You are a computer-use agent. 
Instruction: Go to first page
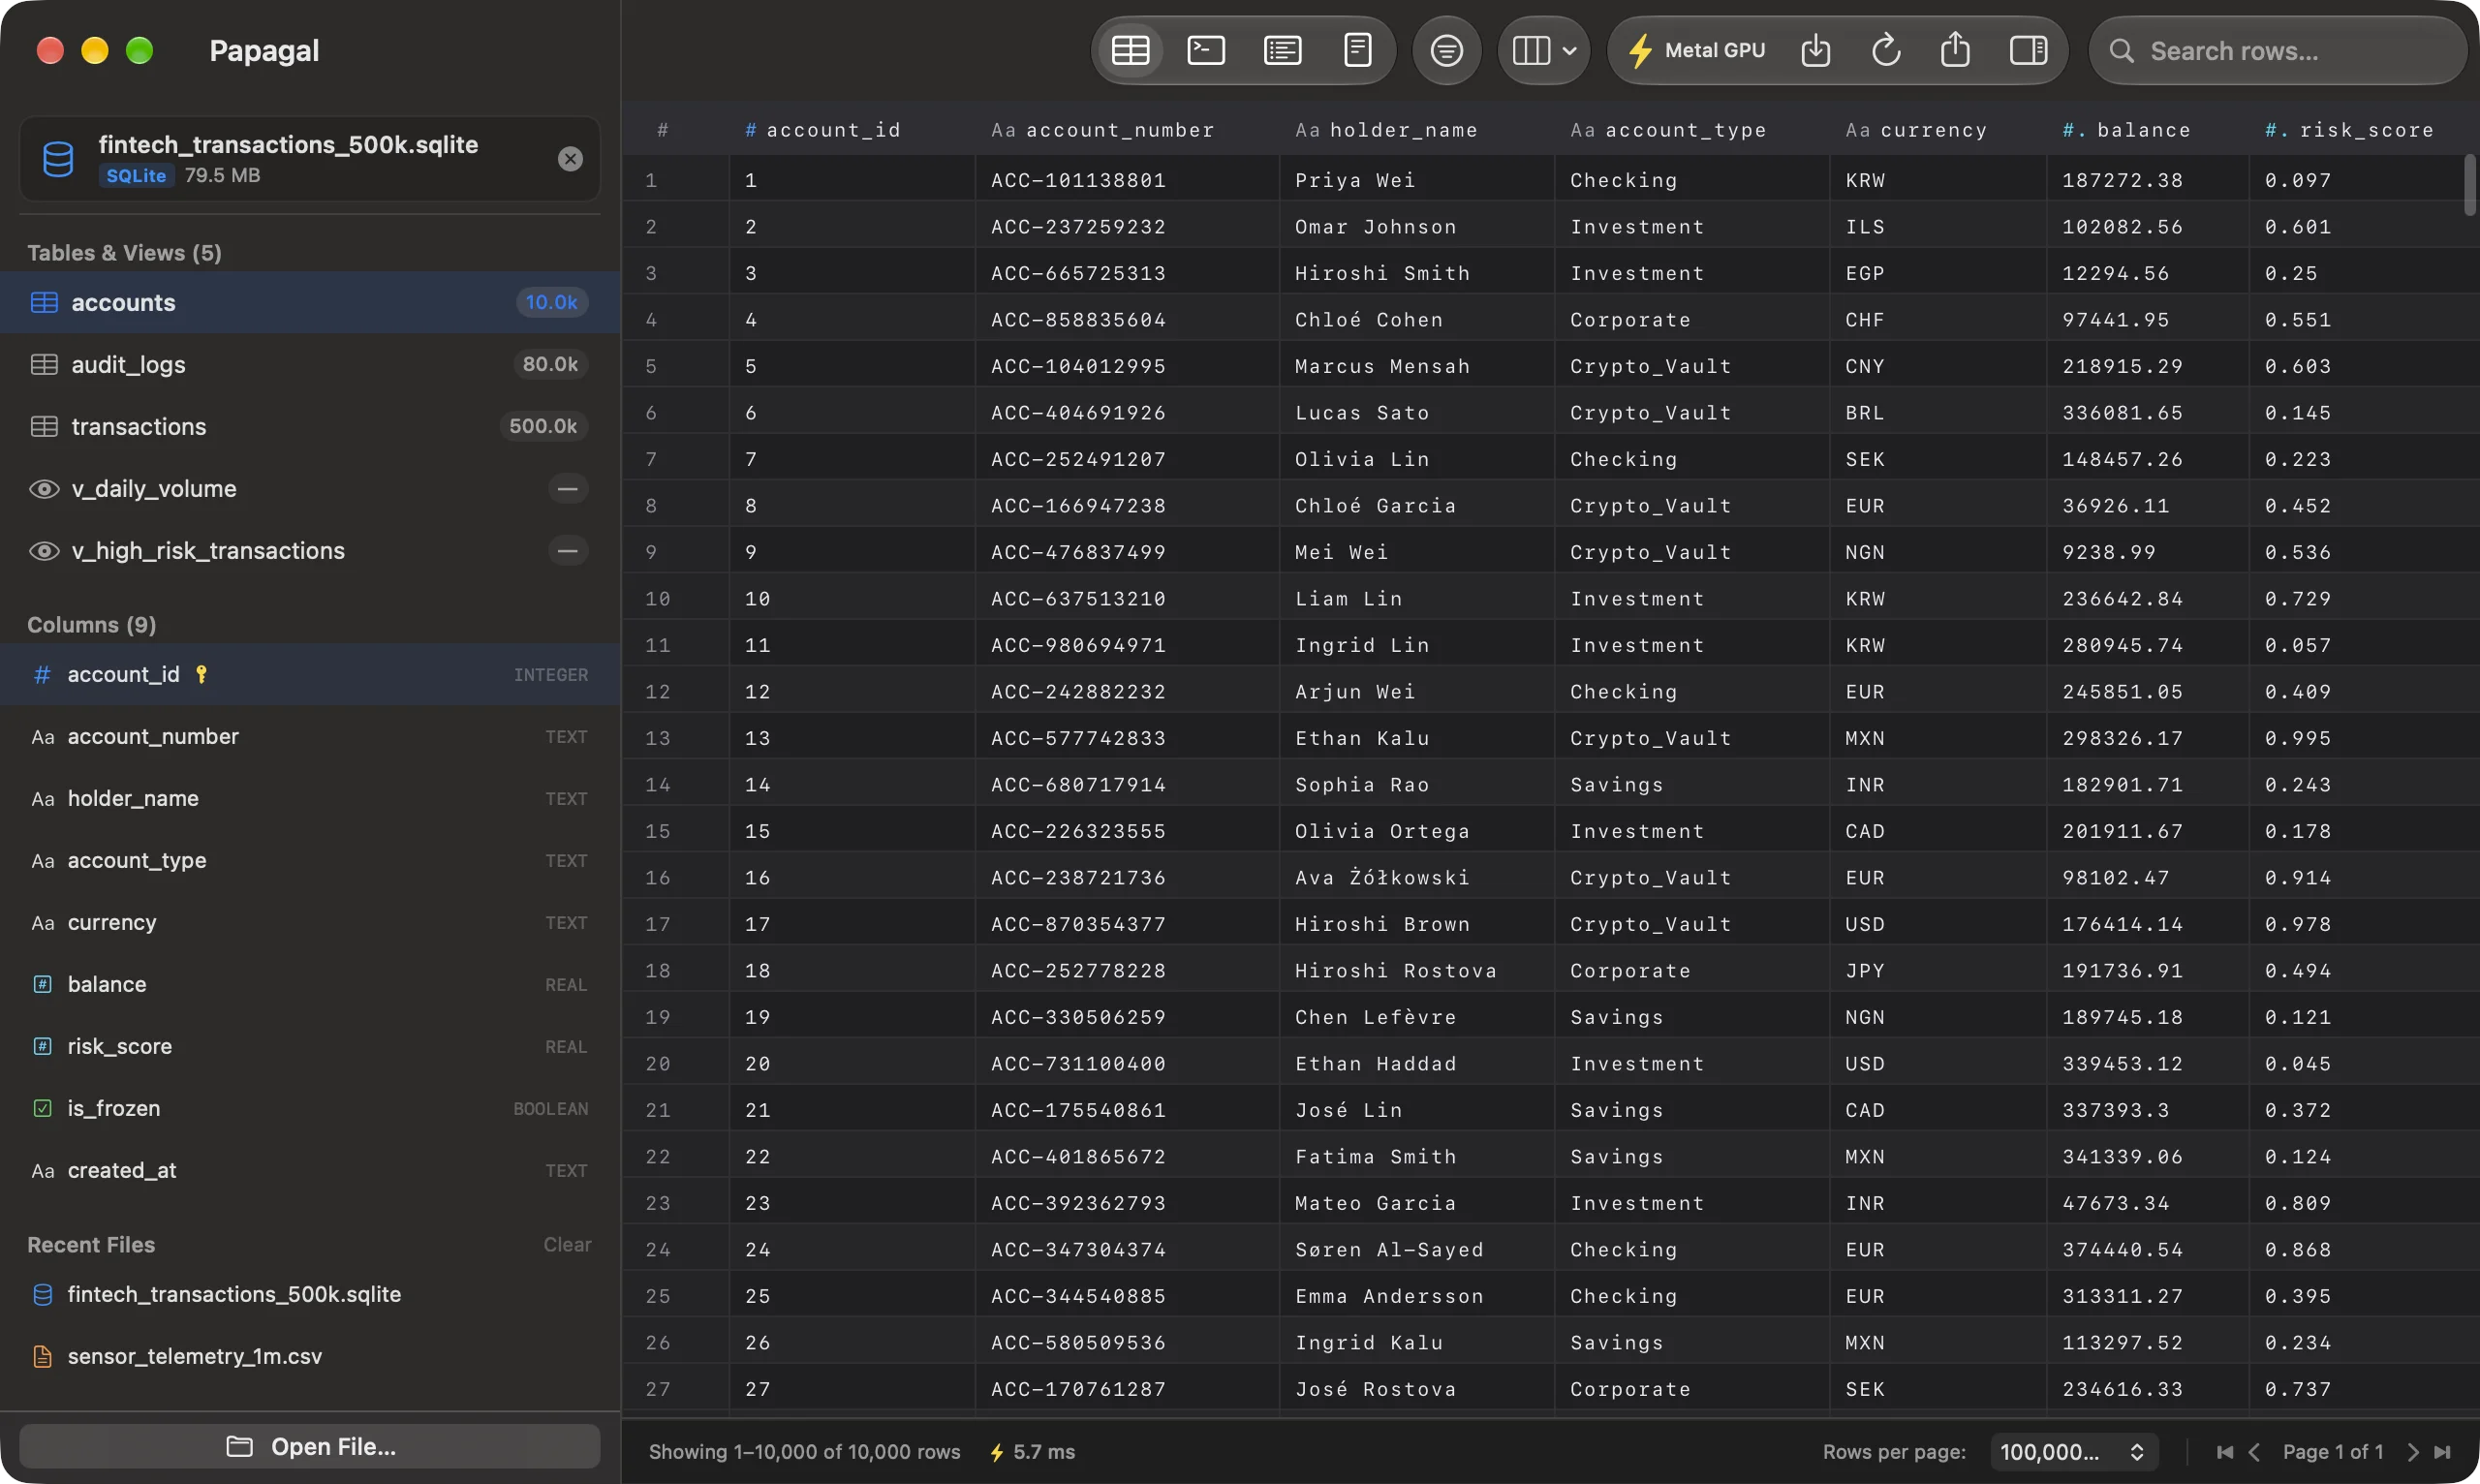tap(2224, 1452)
